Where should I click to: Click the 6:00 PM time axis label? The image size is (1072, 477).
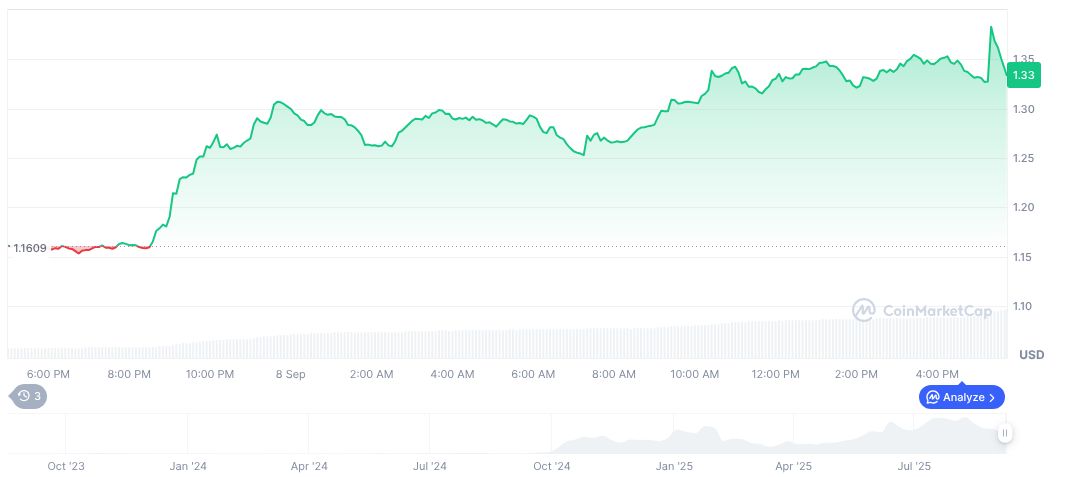click(x=48, y=374)
